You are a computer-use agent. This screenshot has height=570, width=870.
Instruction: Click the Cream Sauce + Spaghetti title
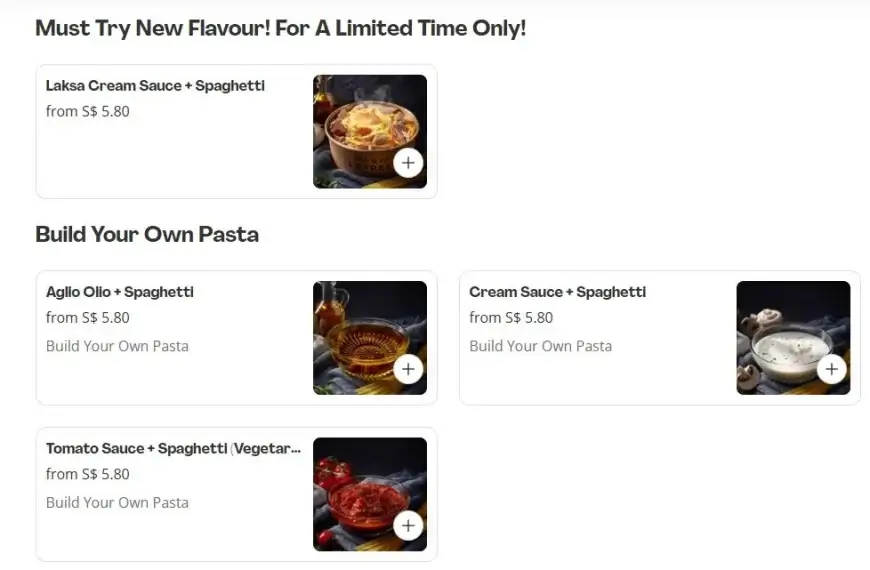click(x=558, y=292)
